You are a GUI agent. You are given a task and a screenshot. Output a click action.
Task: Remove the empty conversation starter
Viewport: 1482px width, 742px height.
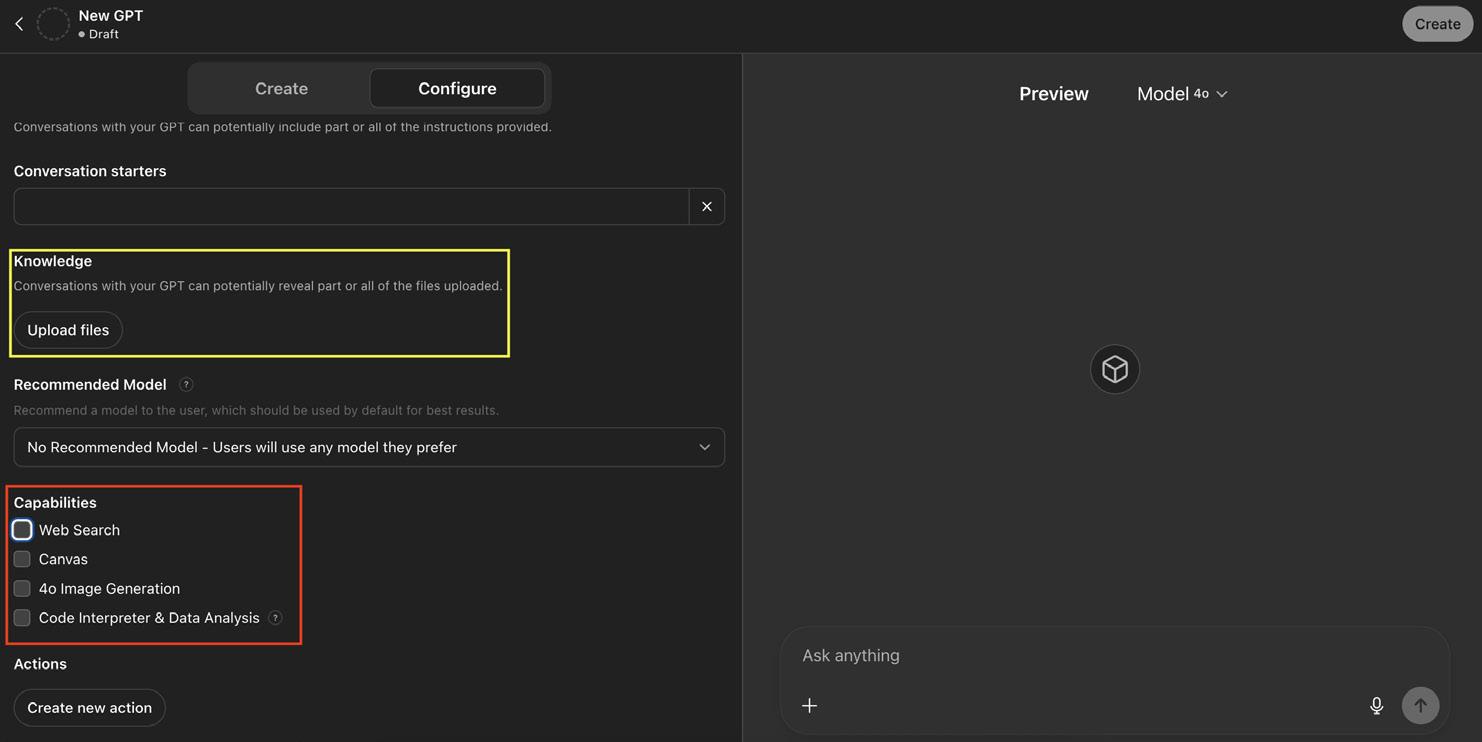click(x=707, y=207)
